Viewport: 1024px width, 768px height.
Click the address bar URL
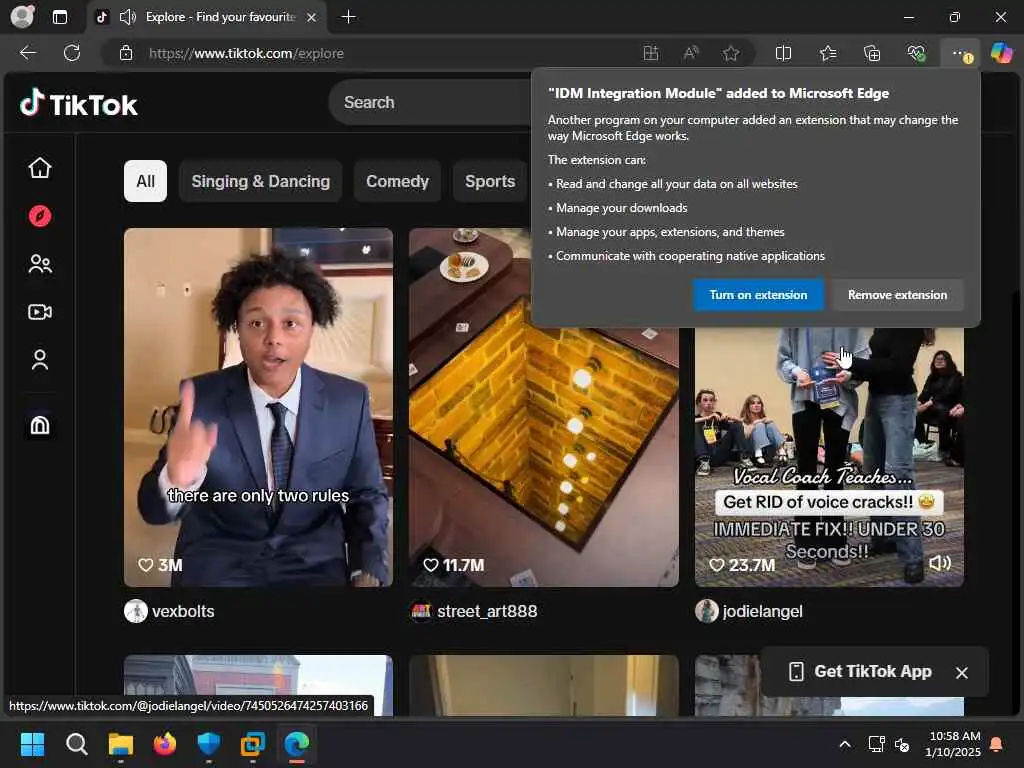pyautogui.click(x=246, y=53)
